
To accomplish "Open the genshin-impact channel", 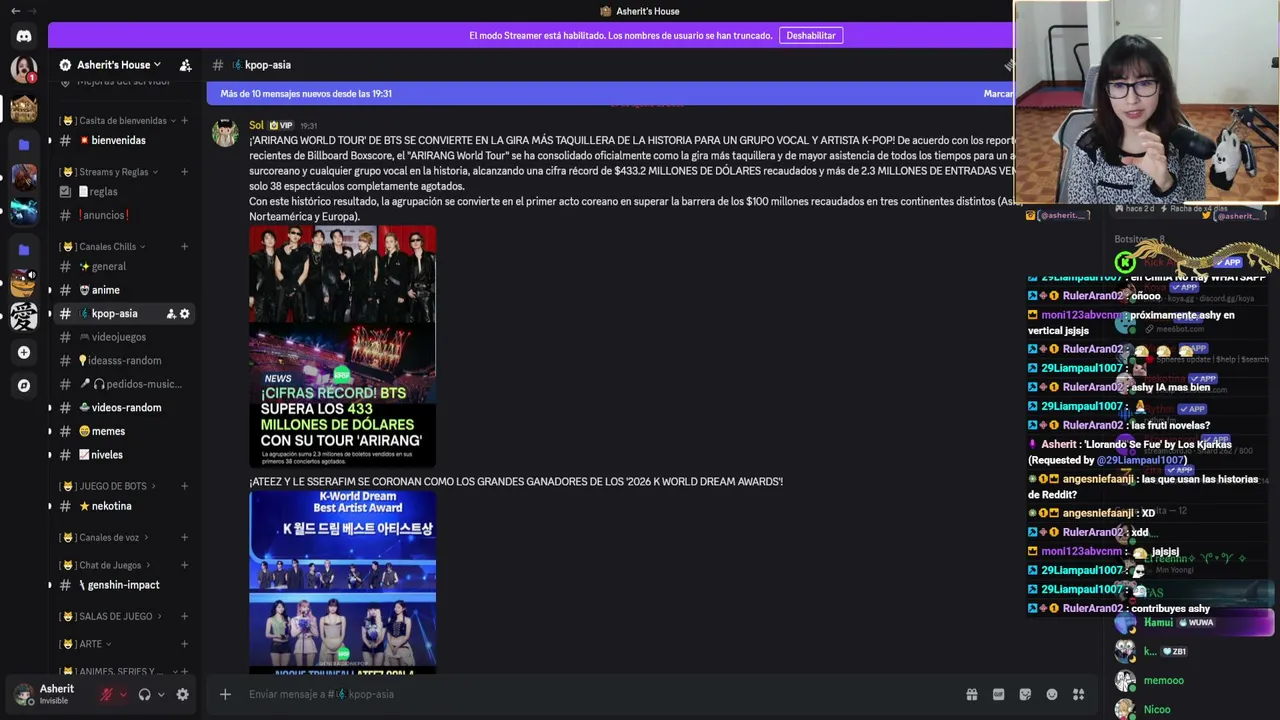I will tap(124, 585).
